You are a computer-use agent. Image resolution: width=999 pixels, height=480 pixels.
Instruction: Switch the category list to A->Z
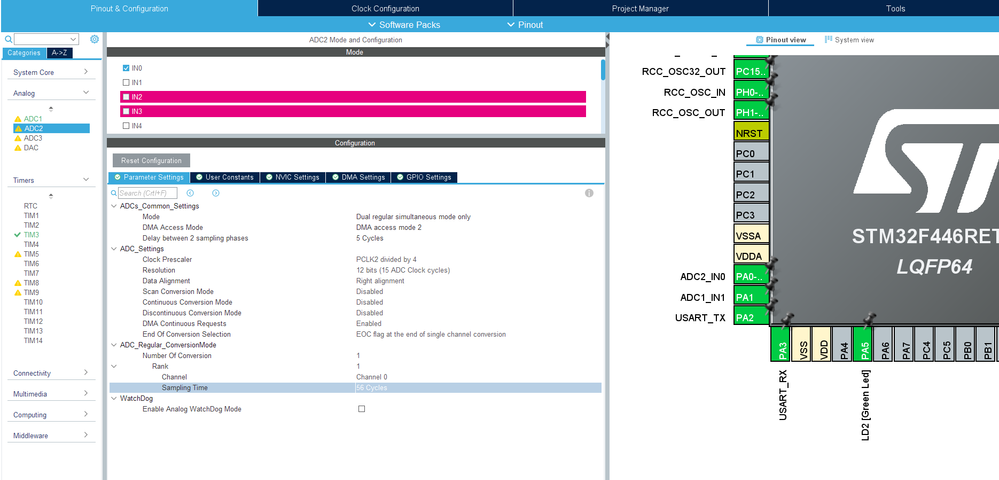[x=60, y=53]
